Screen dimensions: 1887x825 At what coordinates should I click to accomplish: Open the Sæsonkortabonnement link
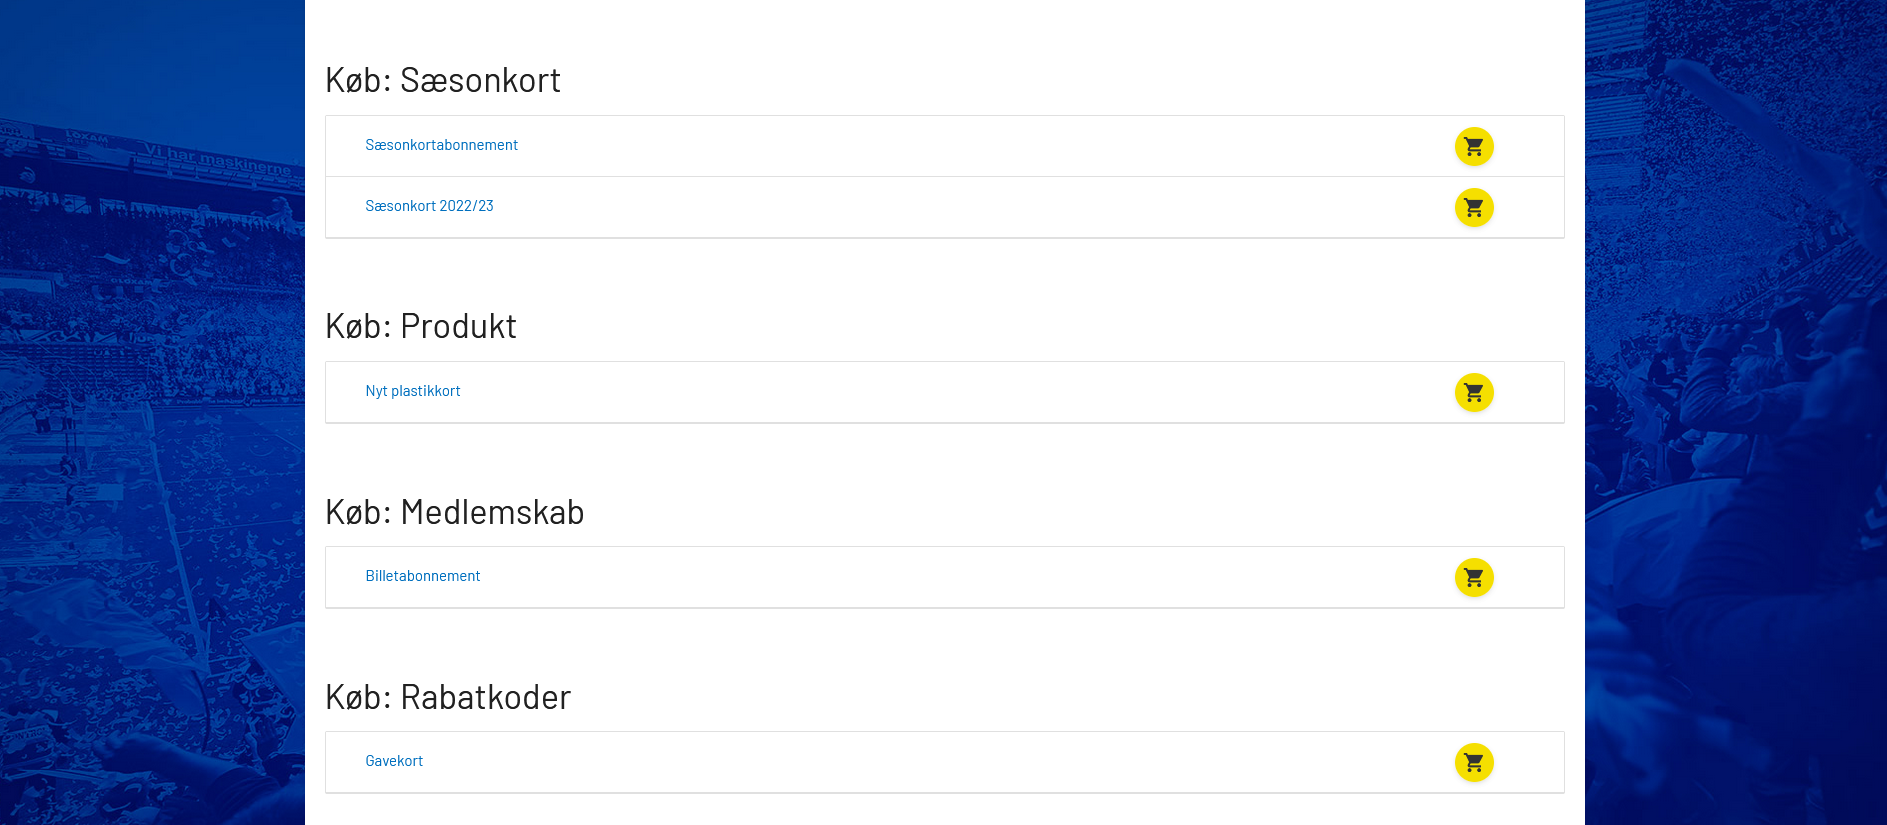(441, 145)
